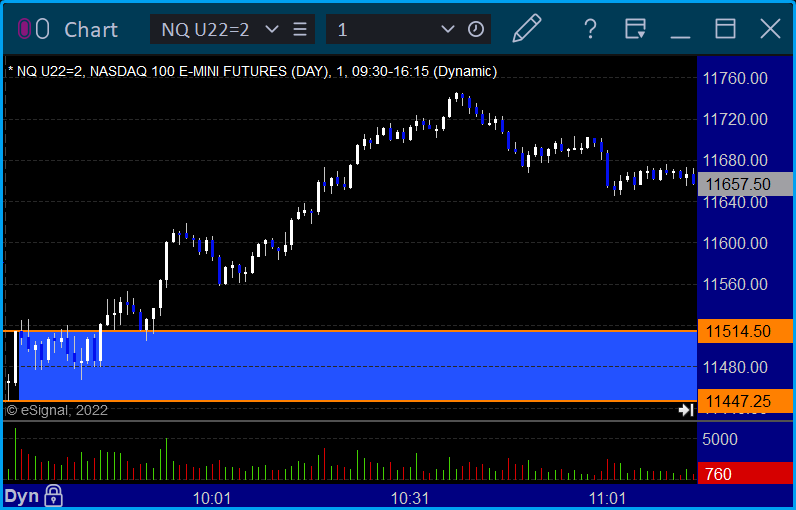Viewport: 796px width, 510px height.
Task: Open the time template clock icon
Action: (476, 29)
